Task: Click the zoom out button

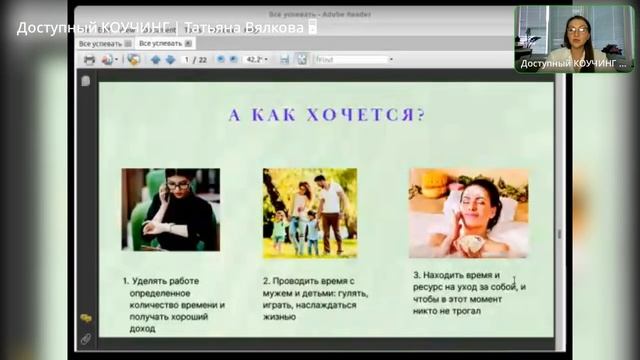Action: [x=220, y=60]
